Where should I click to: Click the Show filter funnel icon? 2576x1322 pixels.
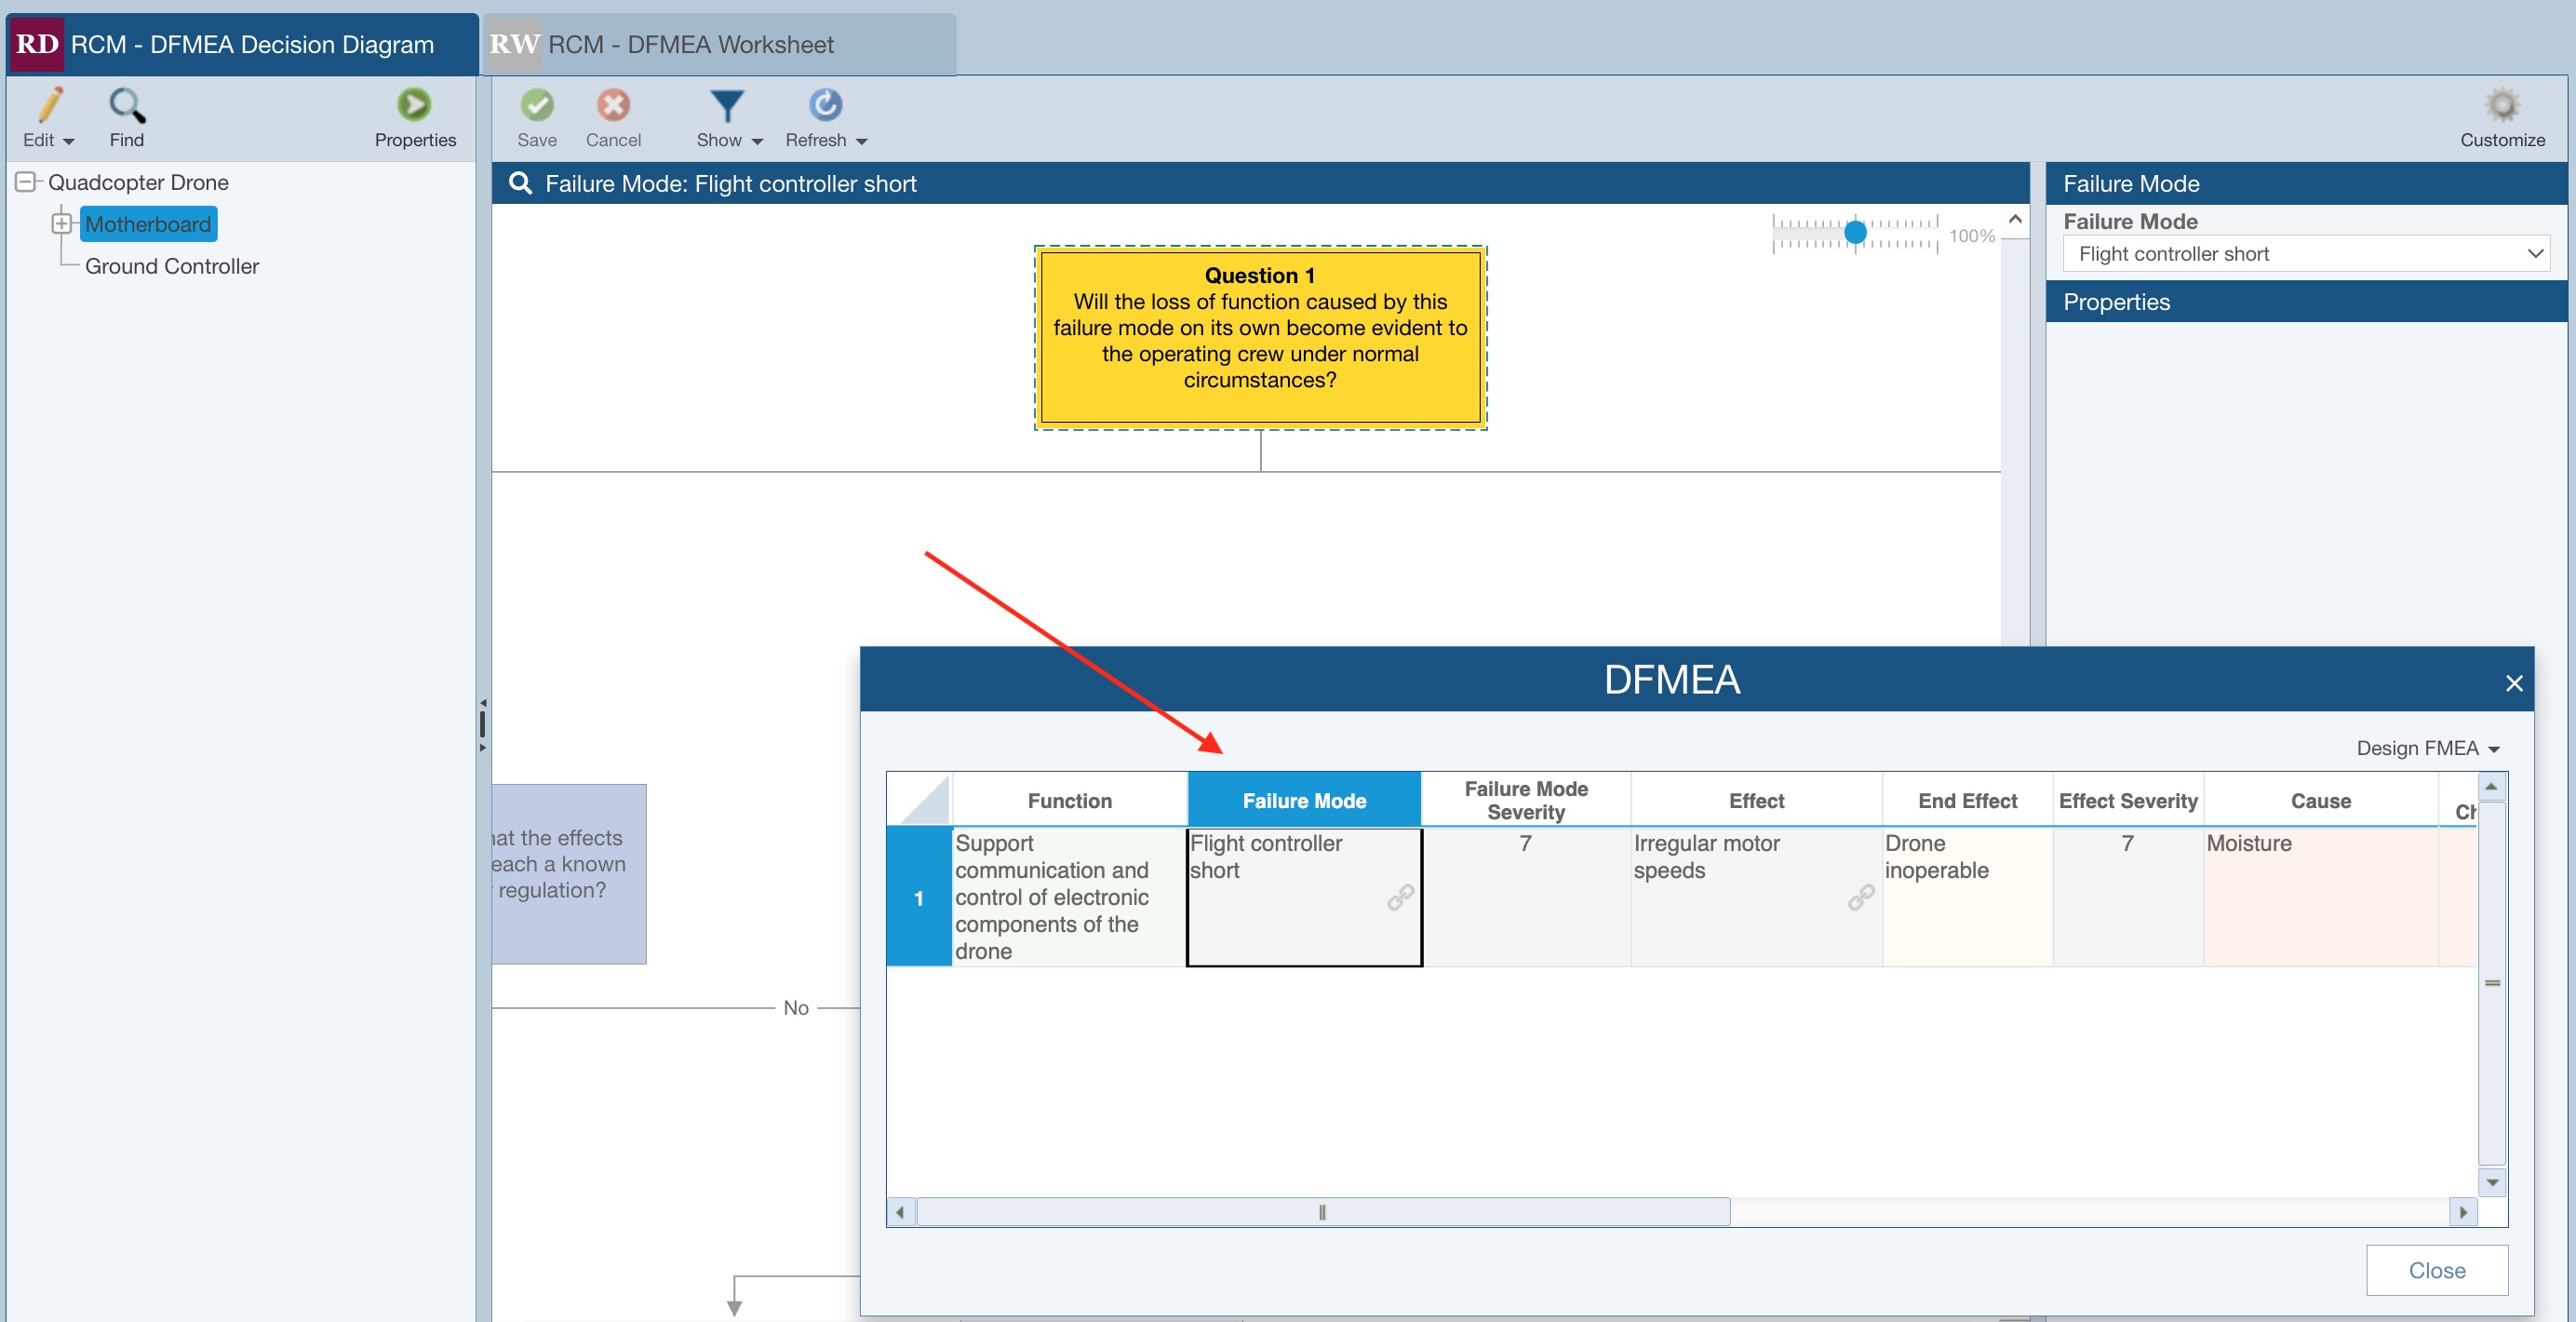[726, 106]
